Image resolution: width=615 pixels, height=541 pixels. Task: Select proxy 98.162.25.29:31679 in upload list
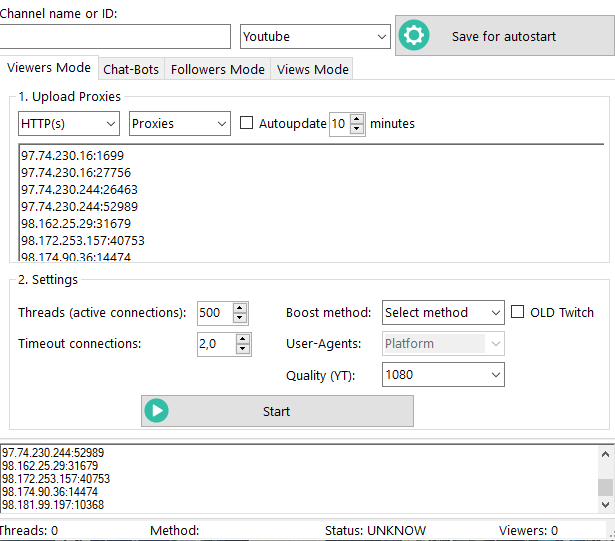[76, 223]
